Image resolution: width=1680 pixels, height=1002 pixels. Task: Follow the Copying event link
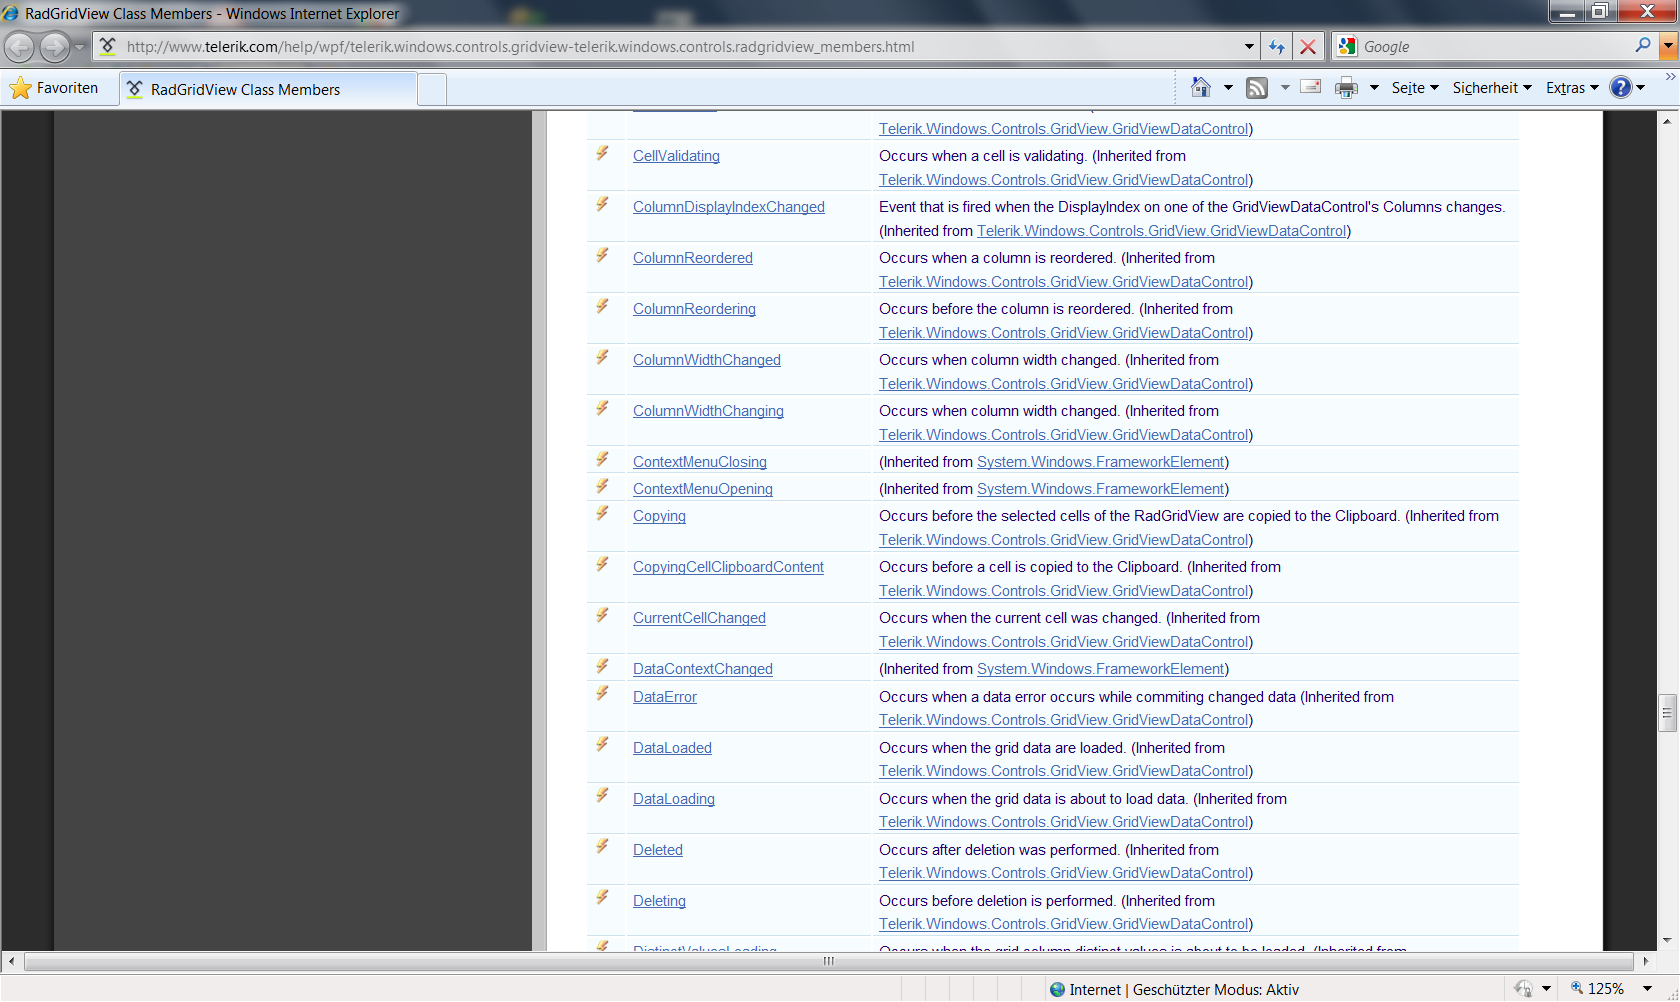(x=659, y=516)
